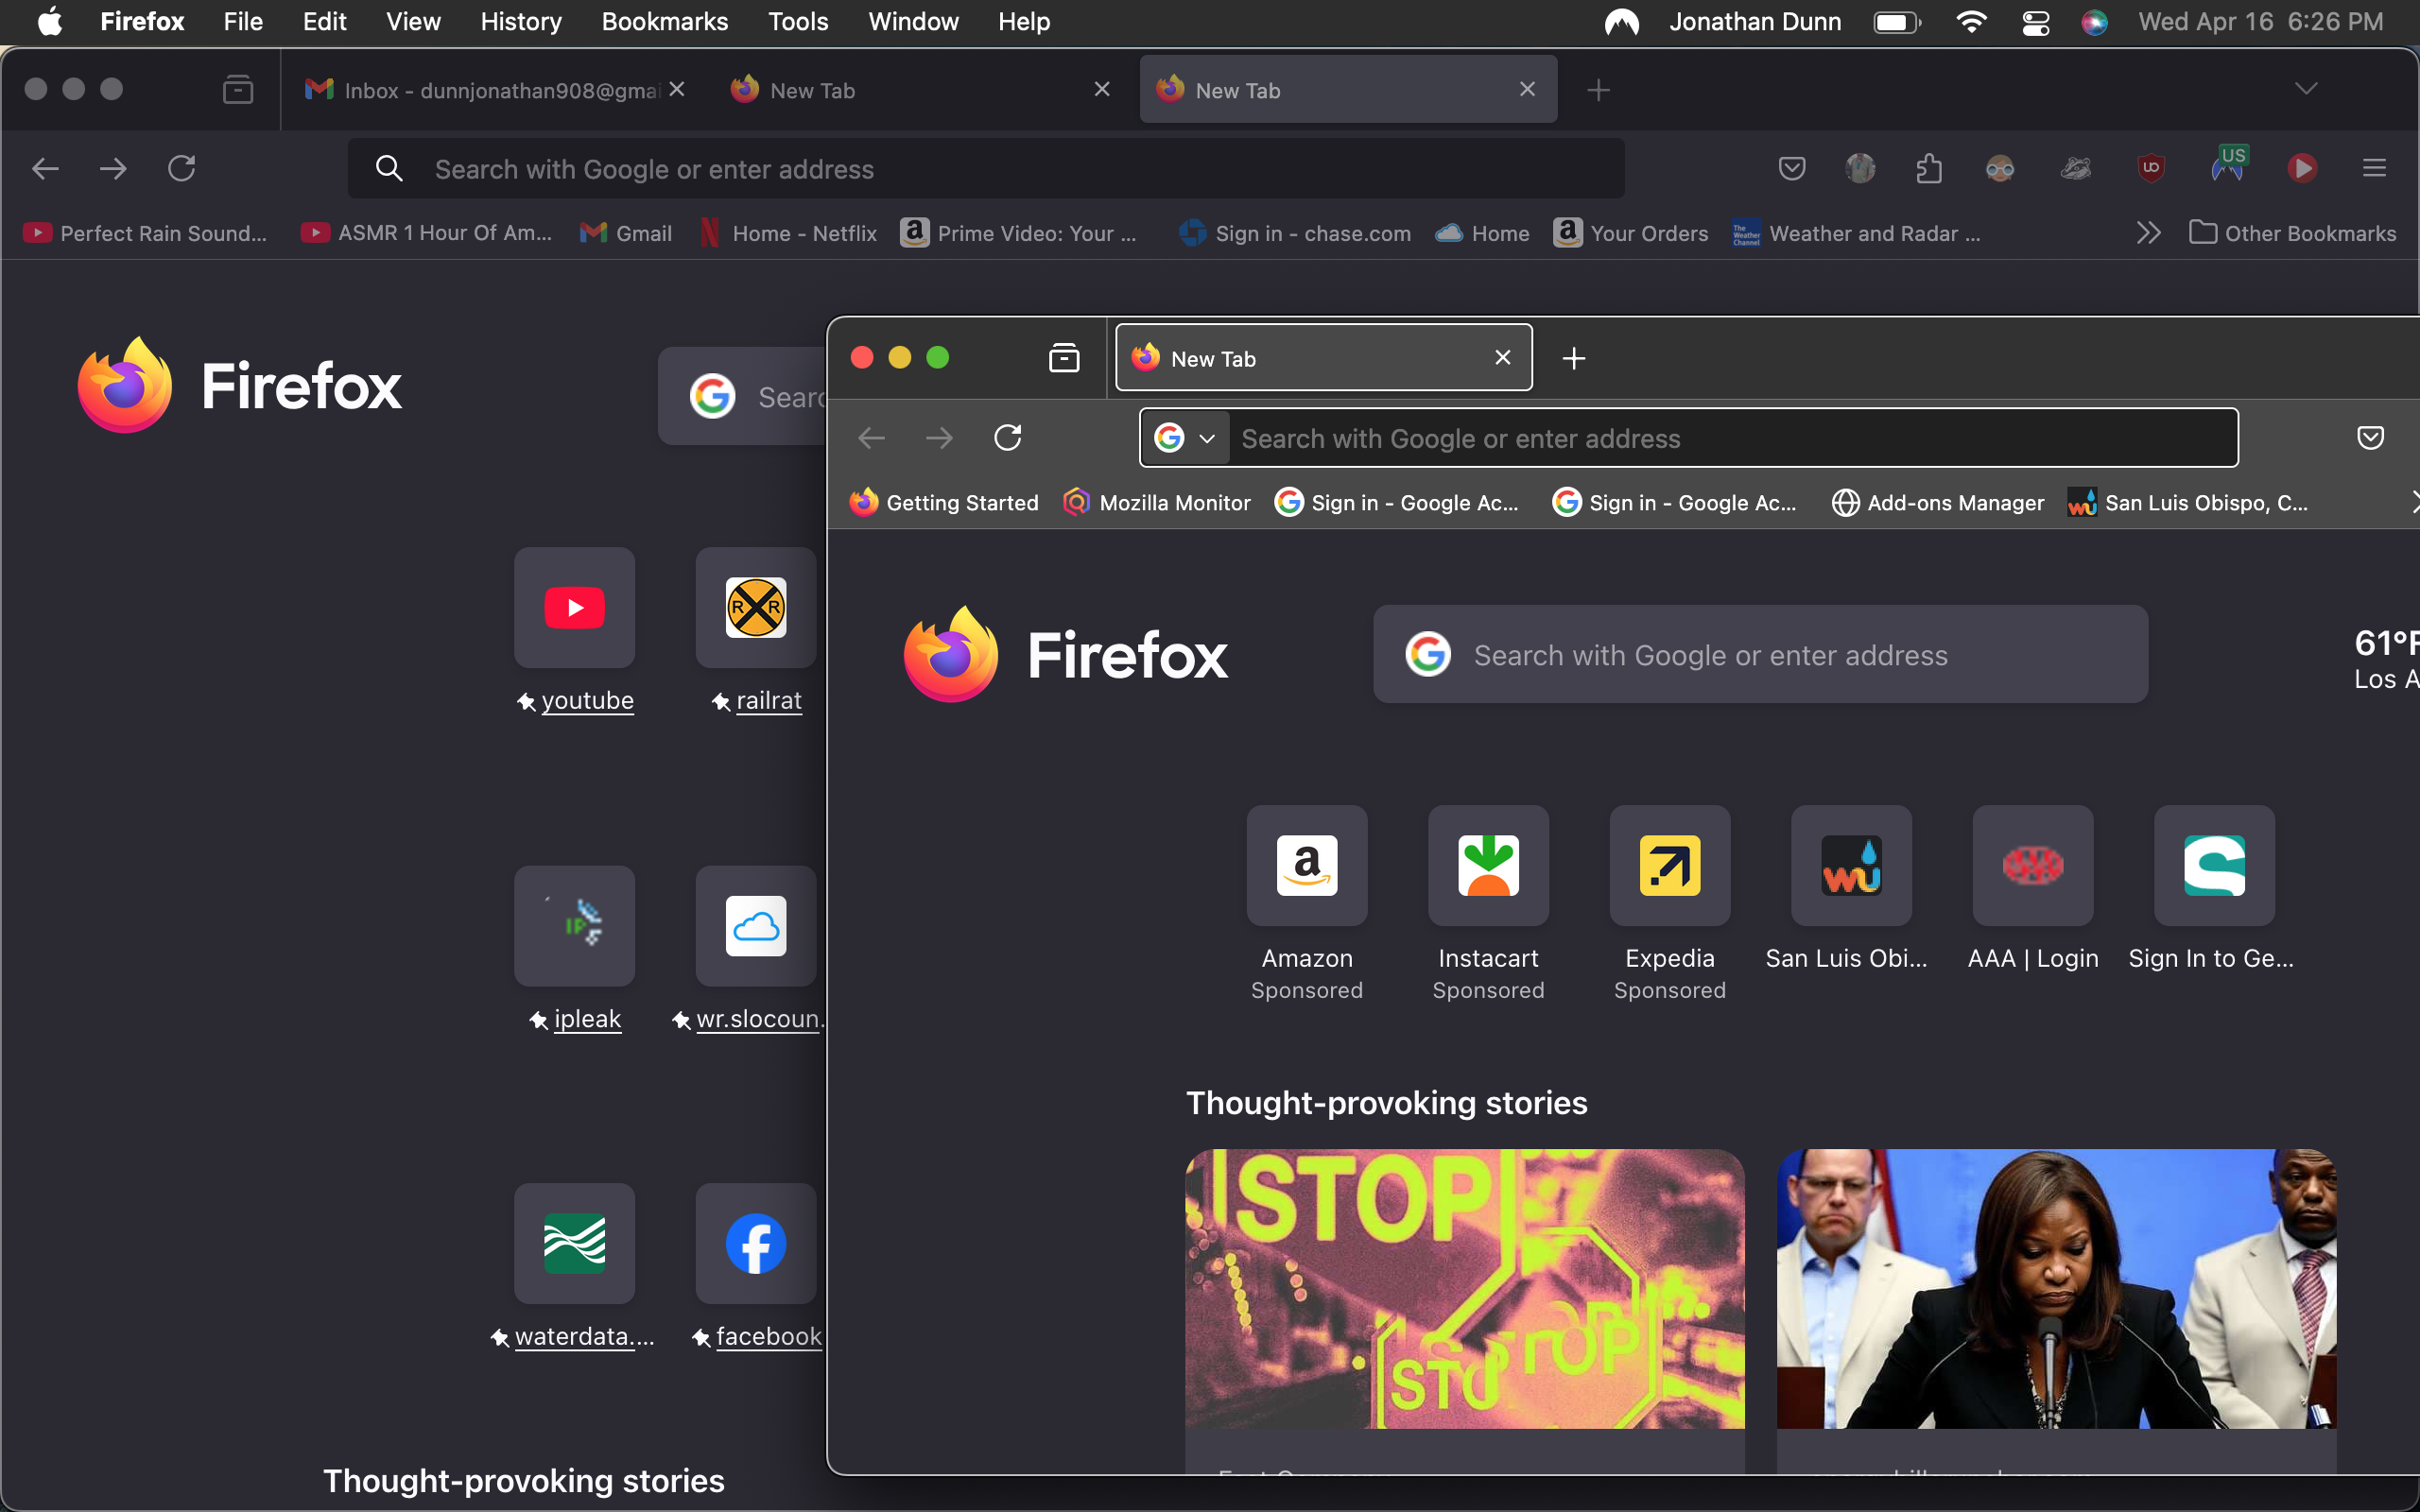The height and width of the screenshot is (1512, 2420).
Task: Open the Bookmarks menu in menu bar
Action: pos(664,22)
